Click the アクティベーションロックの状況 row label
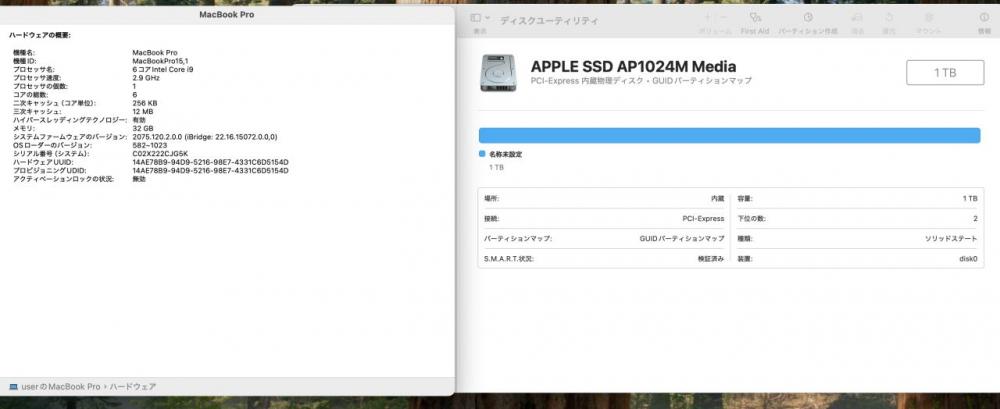This screenshot has height=409, width=1000. pos(63,179)
